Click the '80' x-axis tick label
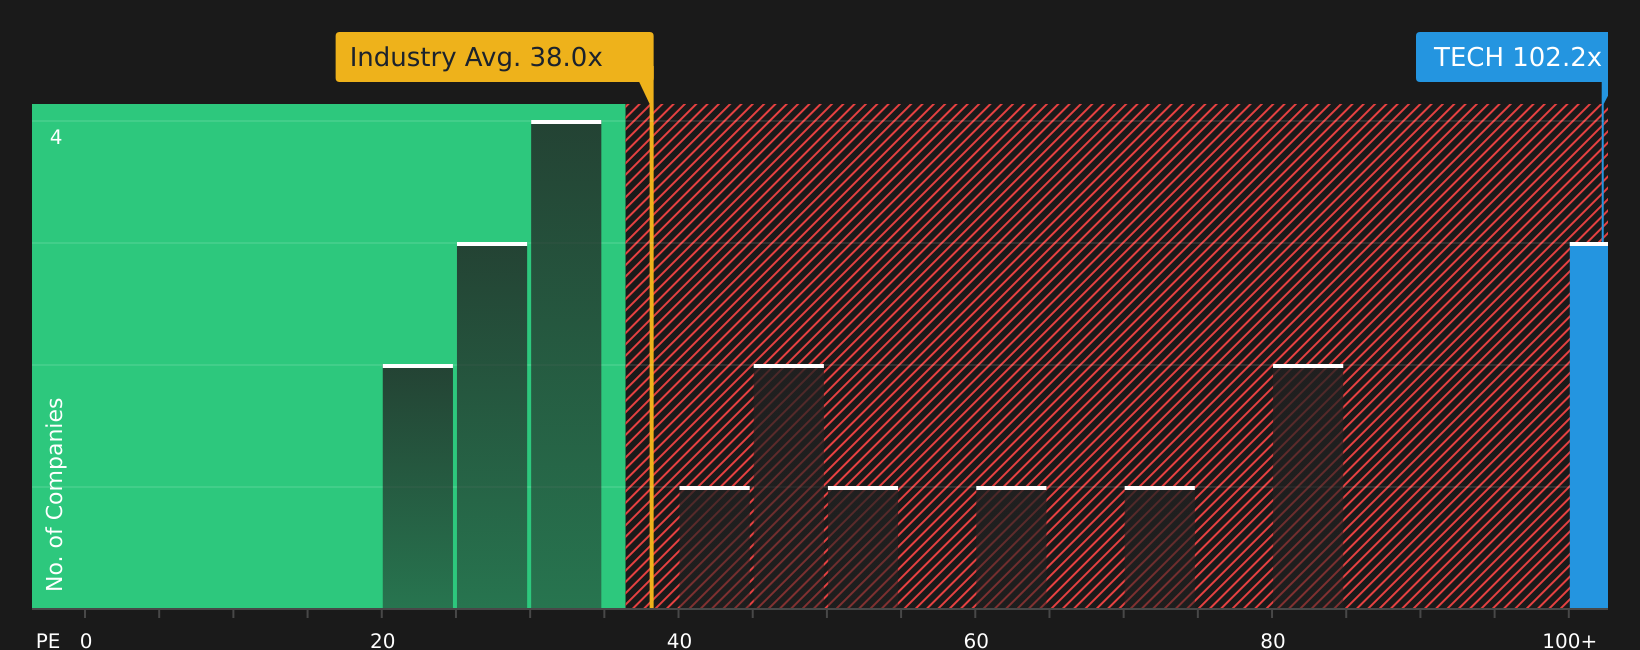The height and width of the screenshot is (650, 1640). [x=1273, y=641]
